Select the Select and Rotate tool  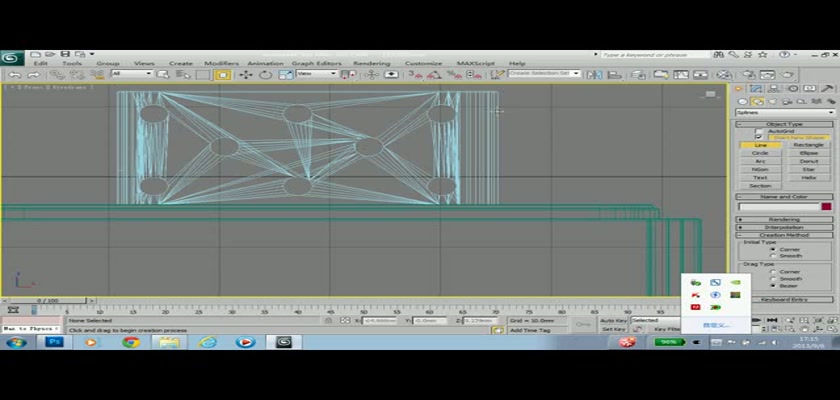click(266, 74)
